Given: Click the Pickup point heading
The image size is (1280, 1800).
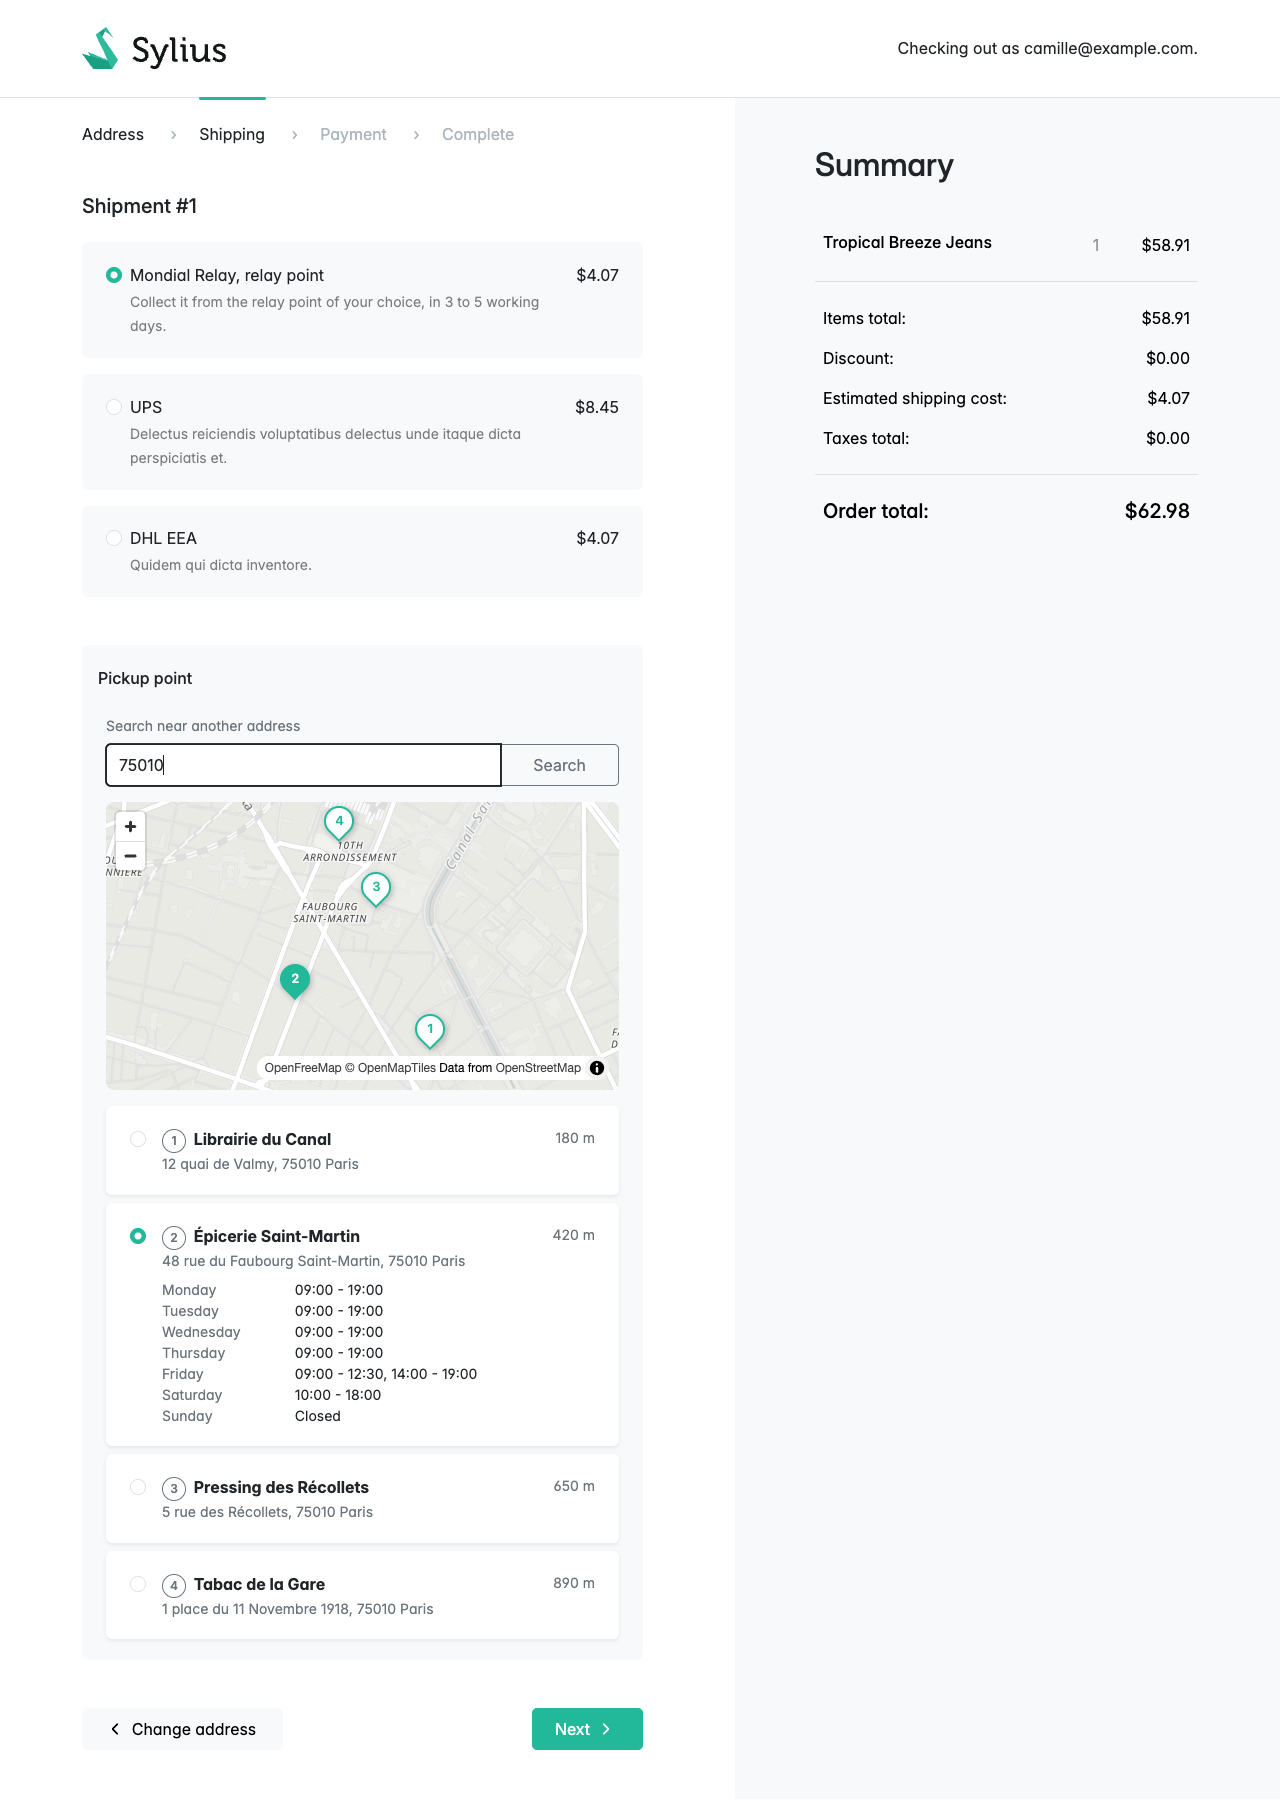Looking at the screenshot, I should pos(145,678).
